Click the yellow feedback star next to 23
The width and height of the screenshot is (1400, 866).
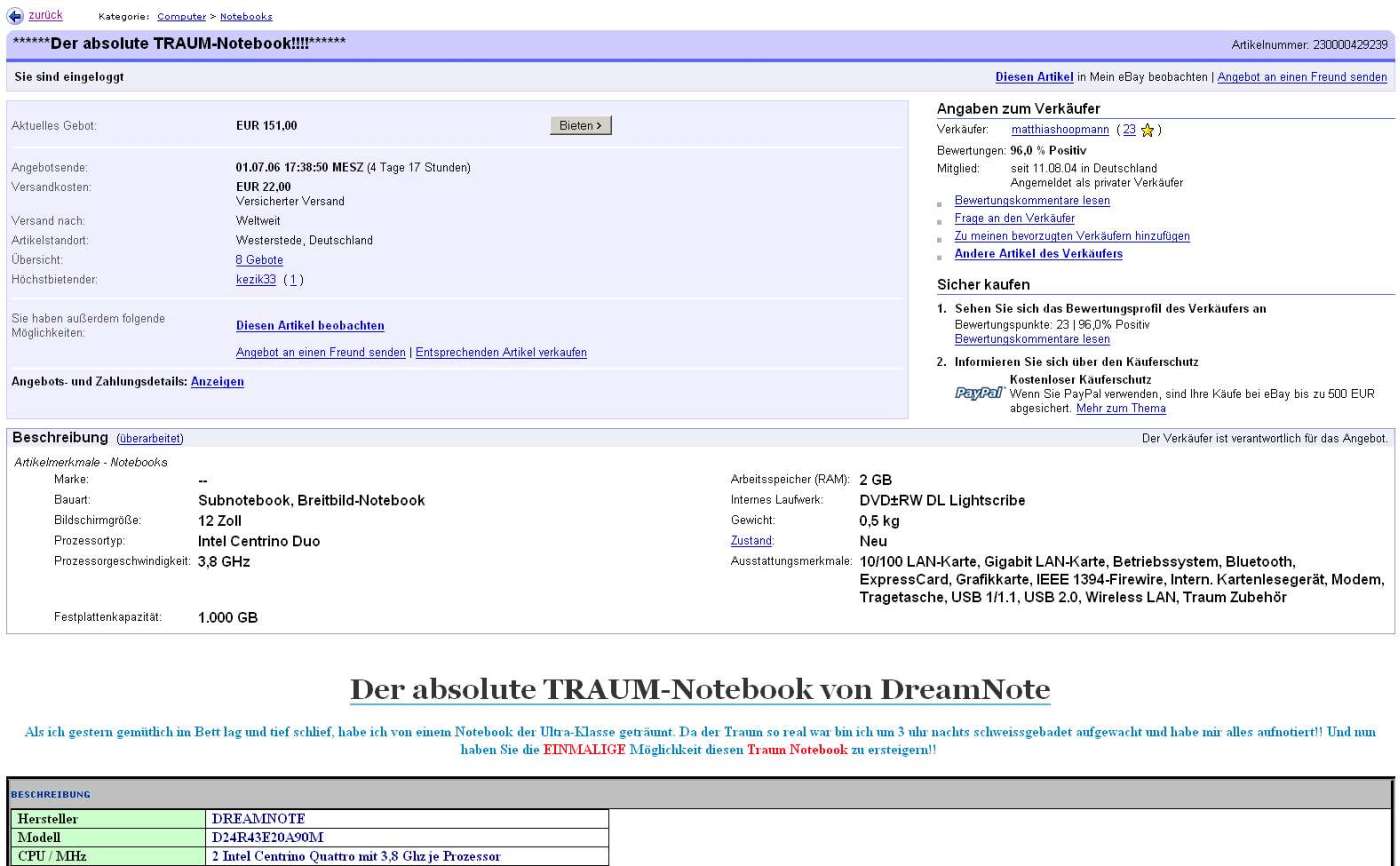(1149, 130)
